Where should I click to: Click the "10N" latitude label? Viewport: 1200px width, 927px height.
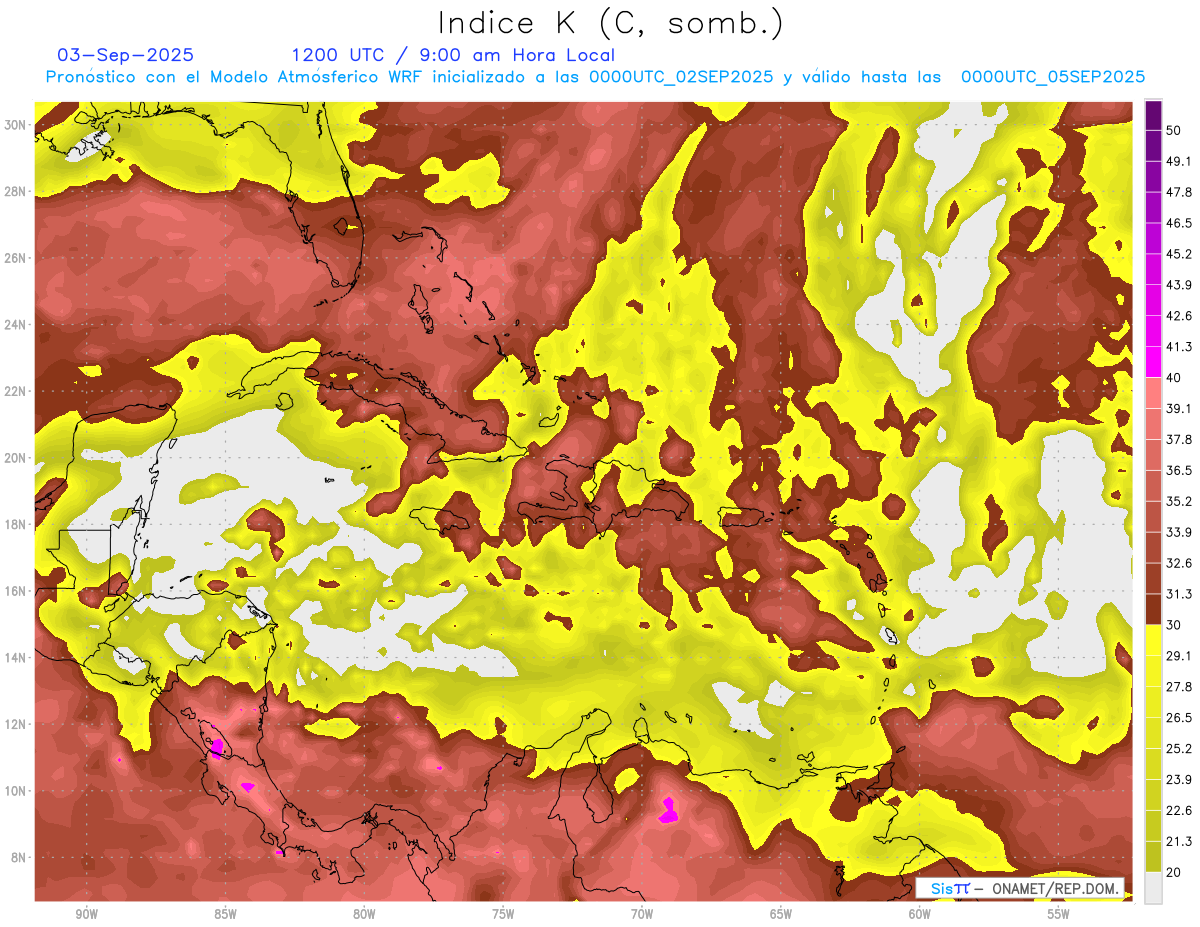pyautogui.click(x=16, y=791)
